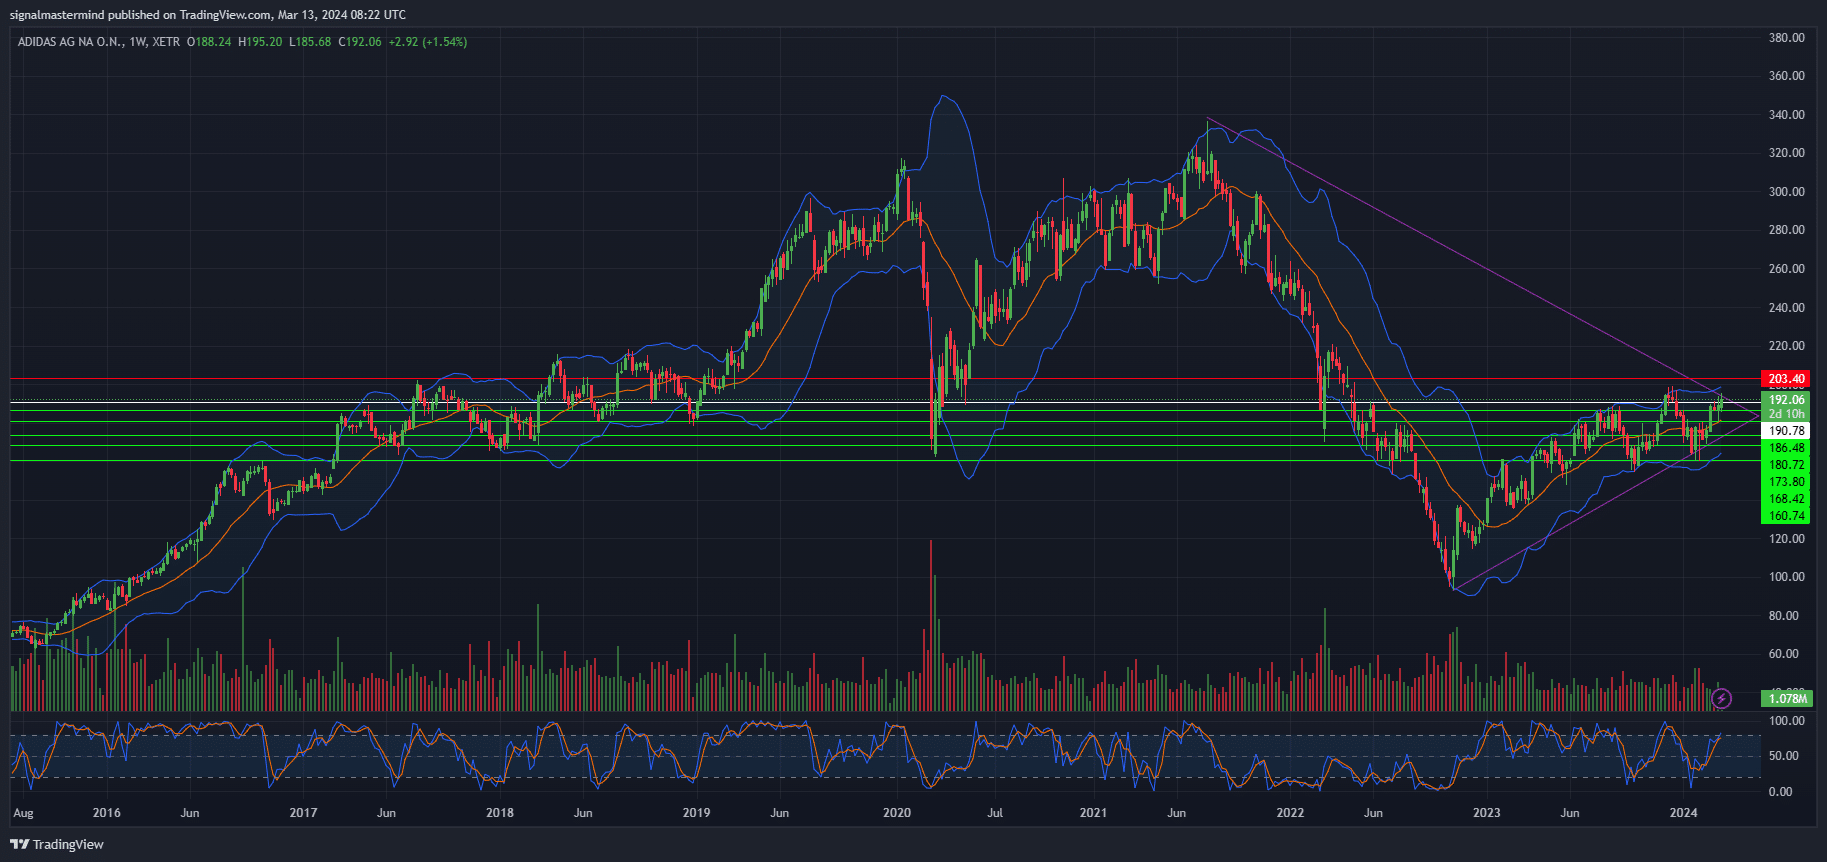The width and height of the screenshot is (1827, 862).
Task: Click the Aug label on time axis
Action: click(23, 813)
